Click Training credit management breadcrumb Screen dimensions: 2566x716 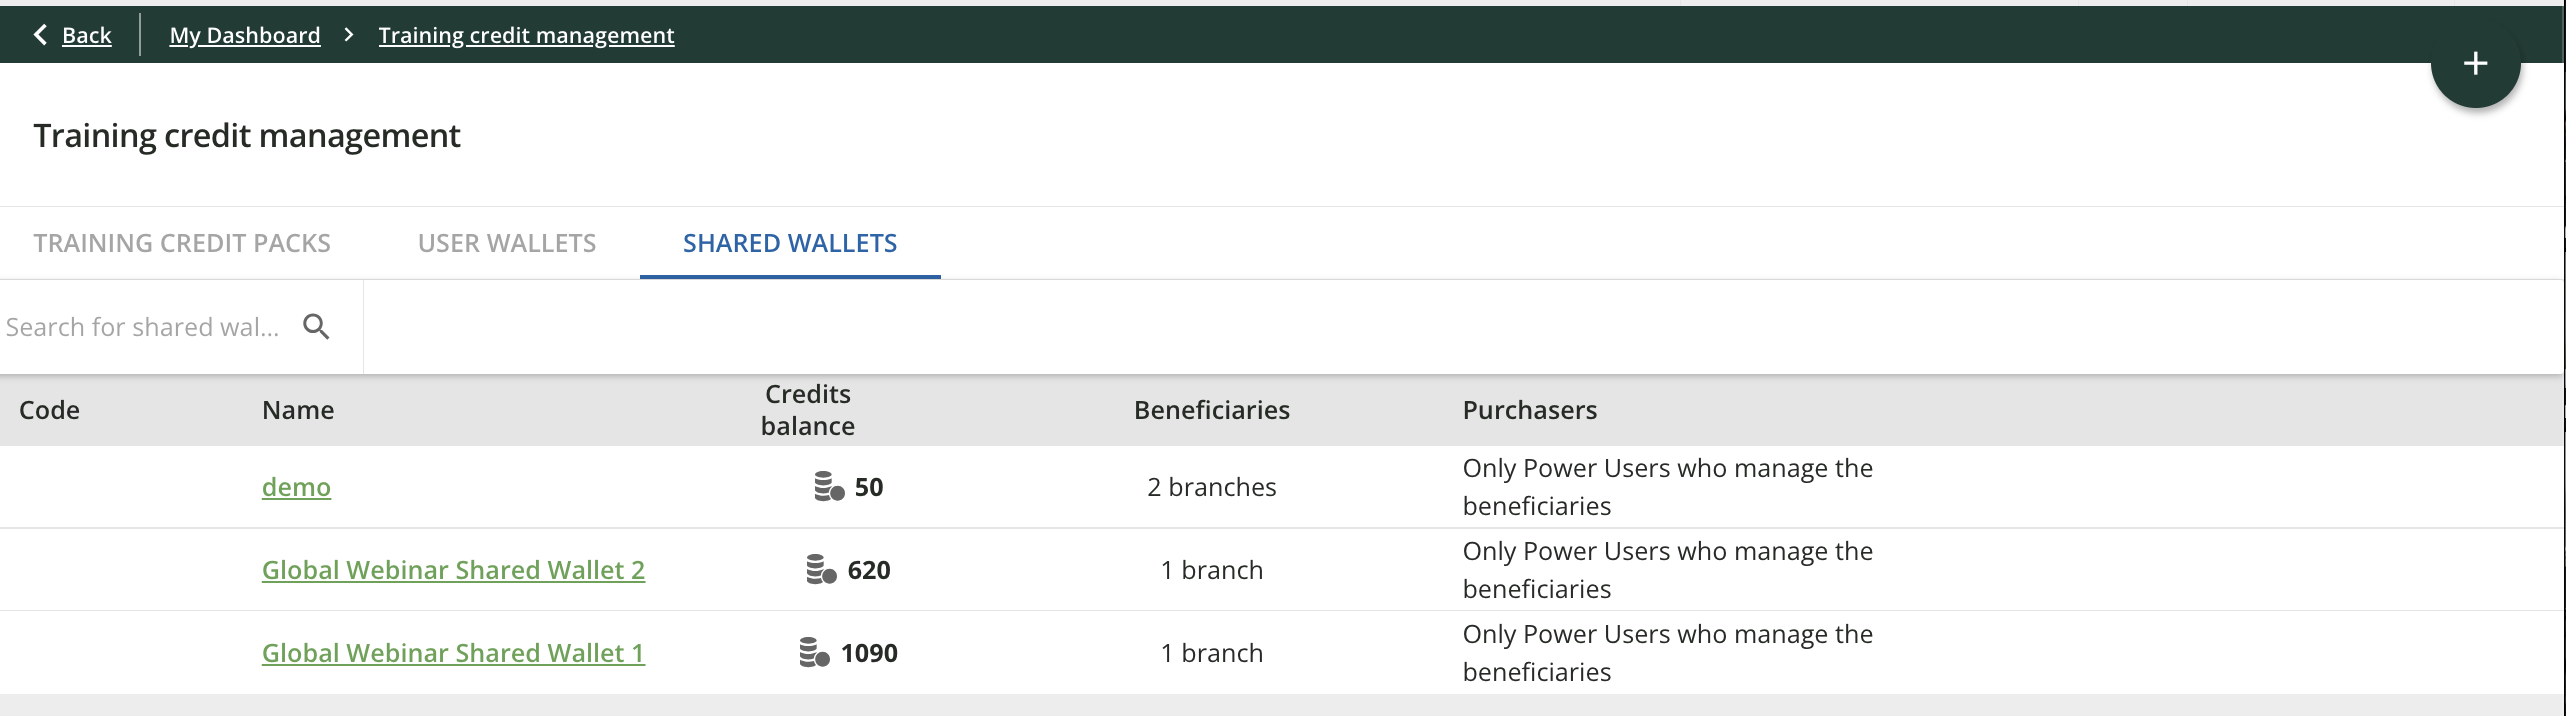tap(526, 35)
